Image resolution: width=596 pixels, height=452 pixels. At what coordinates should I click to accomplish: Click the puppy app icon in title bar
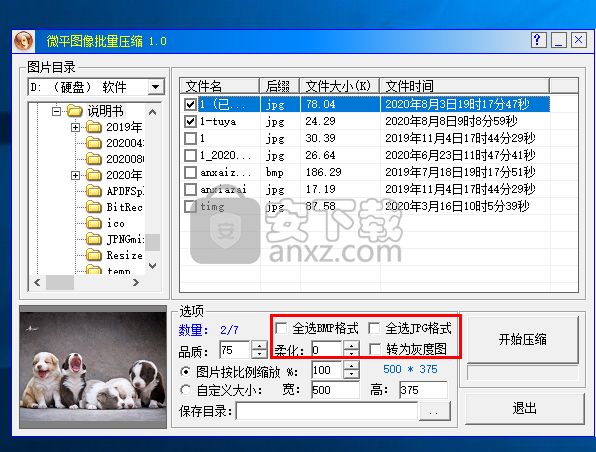coord(24,41)
